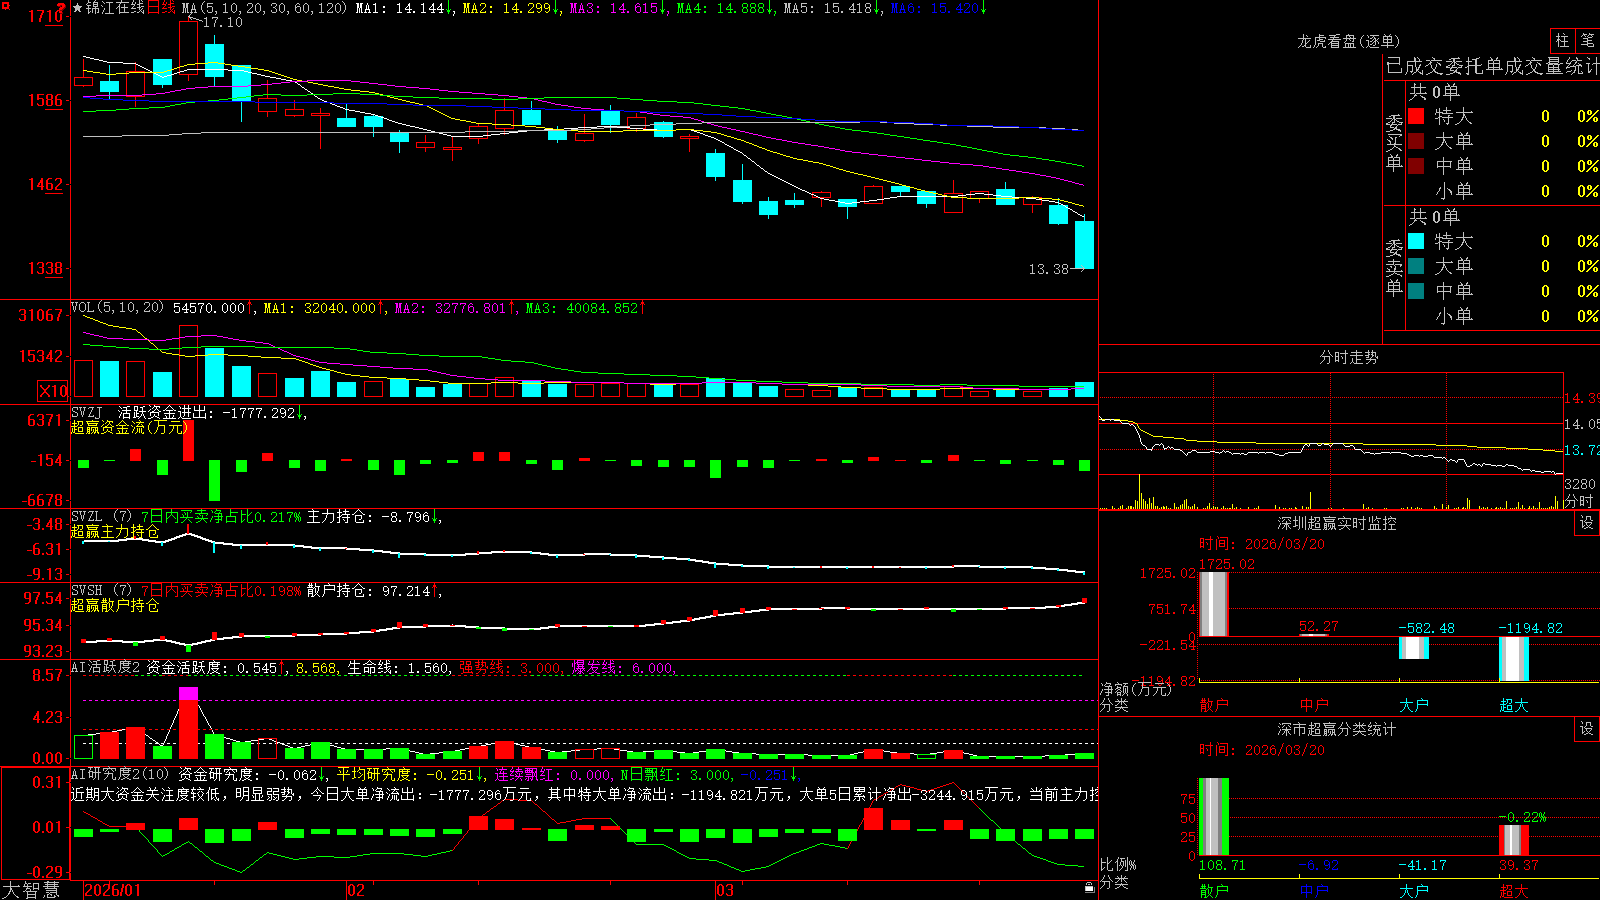Image resolution: width=1600 pixels, height=900 pixels.
Task: Click the 分时走势 panel title
Action: pyautogui.click(x=1348, y=357)
